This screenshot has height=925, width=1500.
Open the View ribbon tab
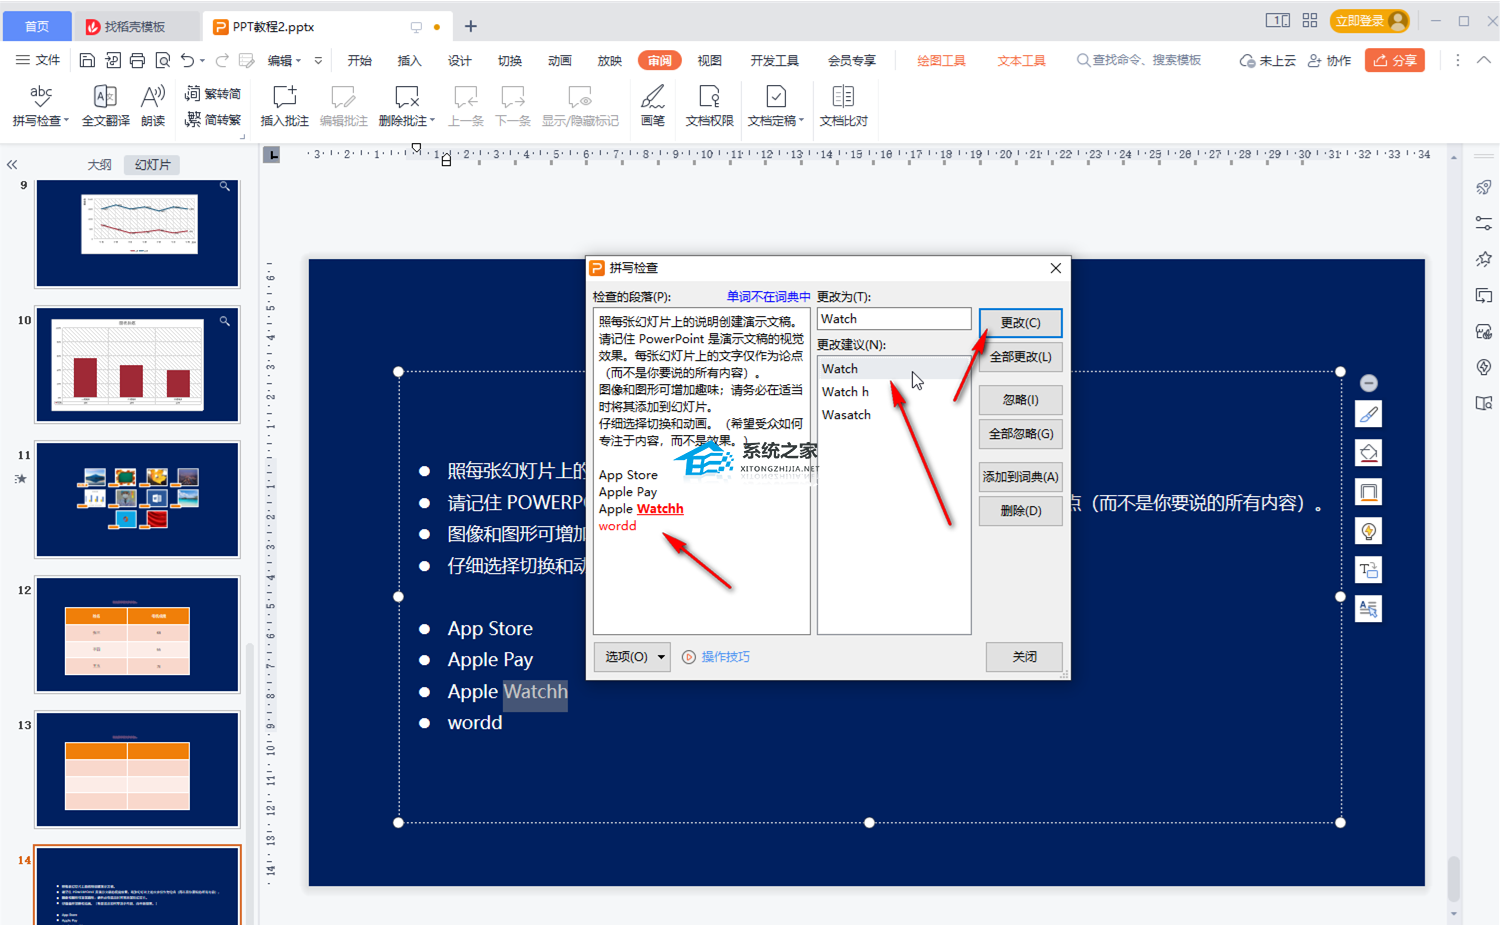coord(709,61)
